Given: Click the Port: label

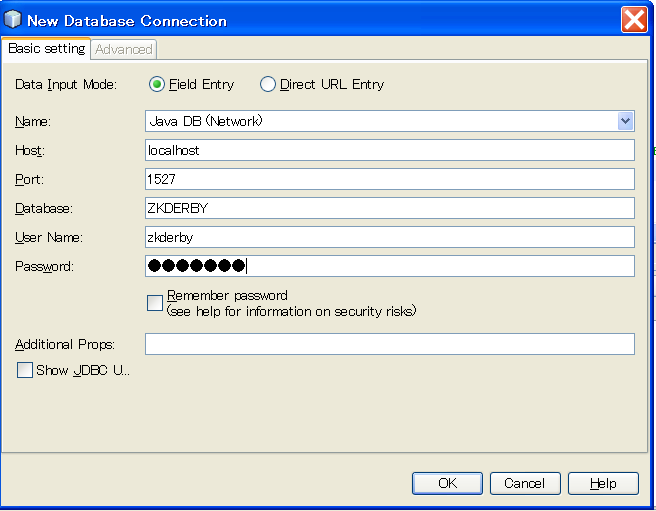Looking at the screenshot, I should 29,179.
